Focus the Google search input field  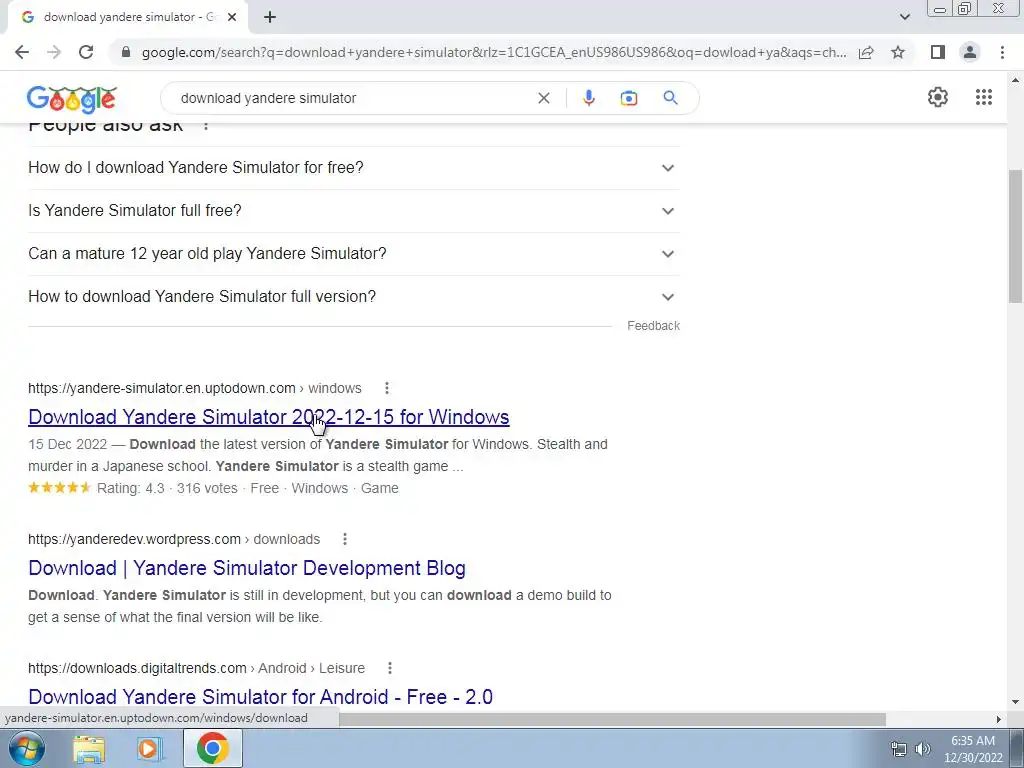point(353,98)
